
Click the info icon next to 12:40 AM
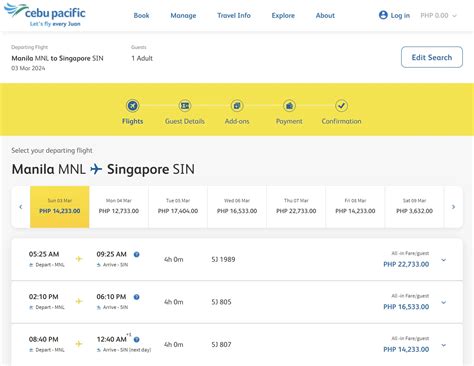point(136,340)
